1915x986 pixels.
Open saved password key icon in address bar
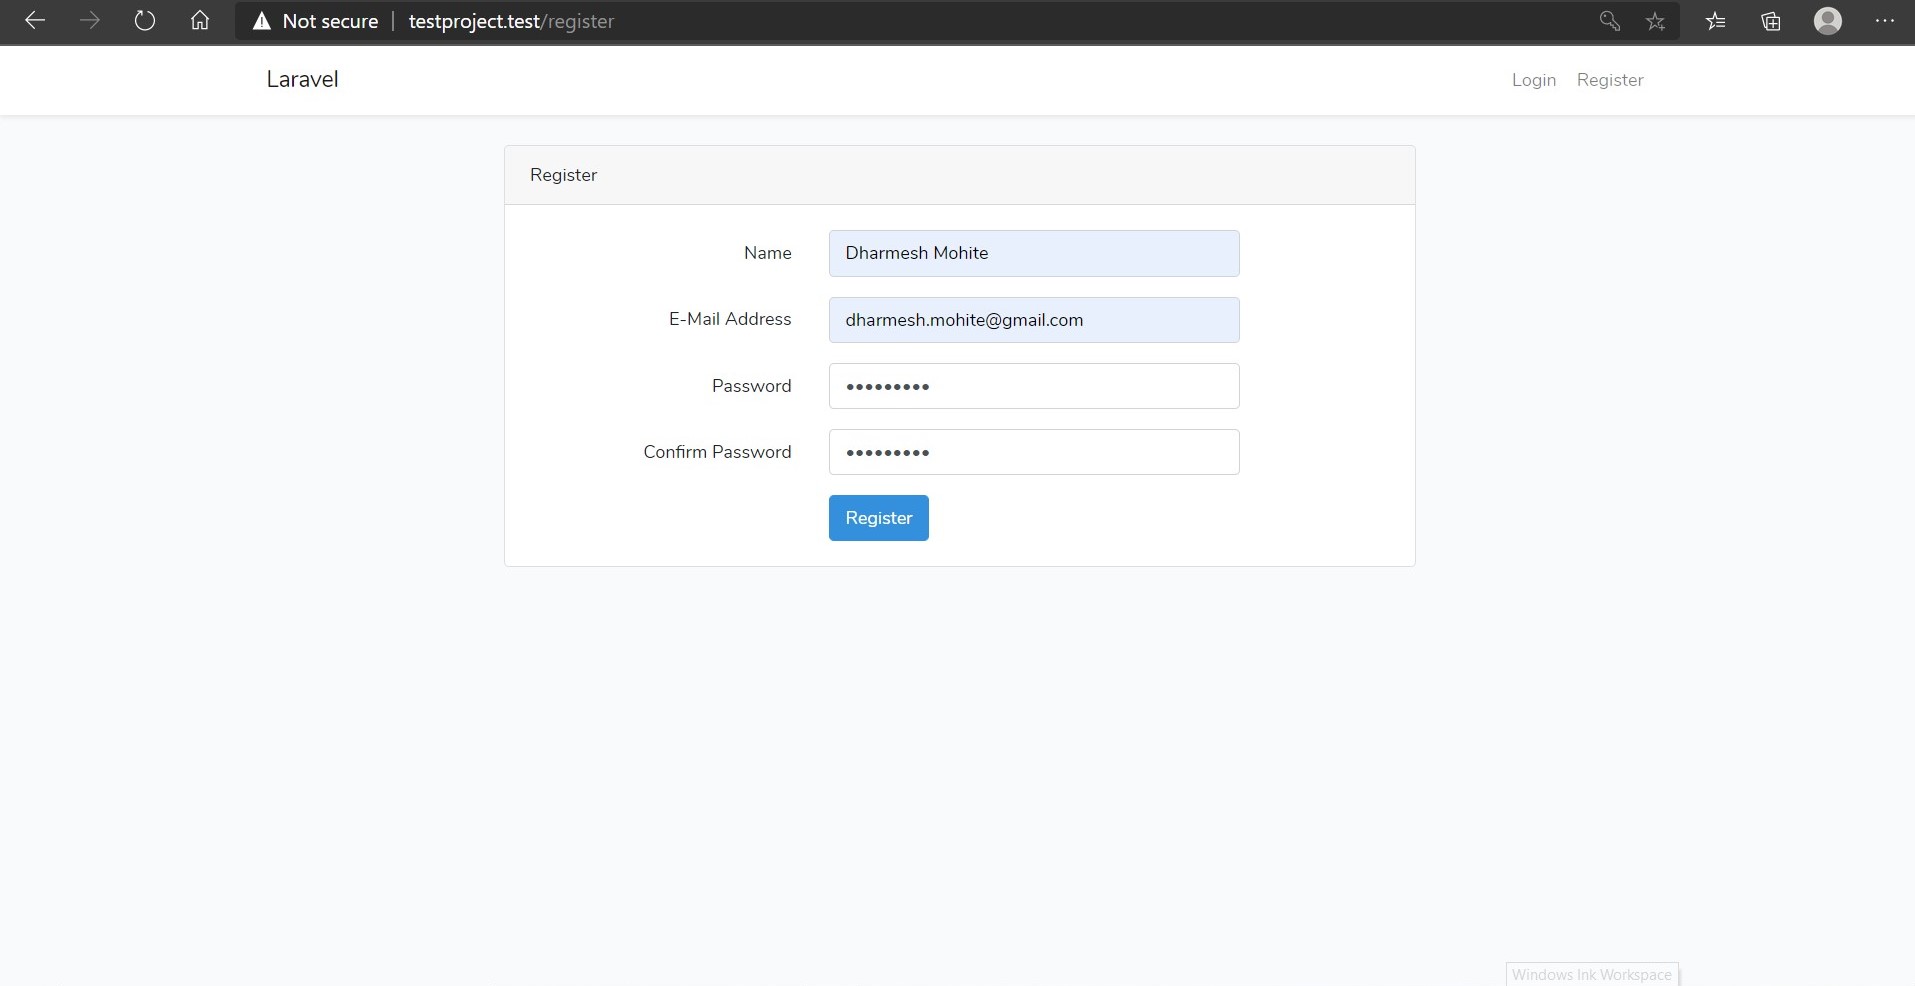[1609, 21]
